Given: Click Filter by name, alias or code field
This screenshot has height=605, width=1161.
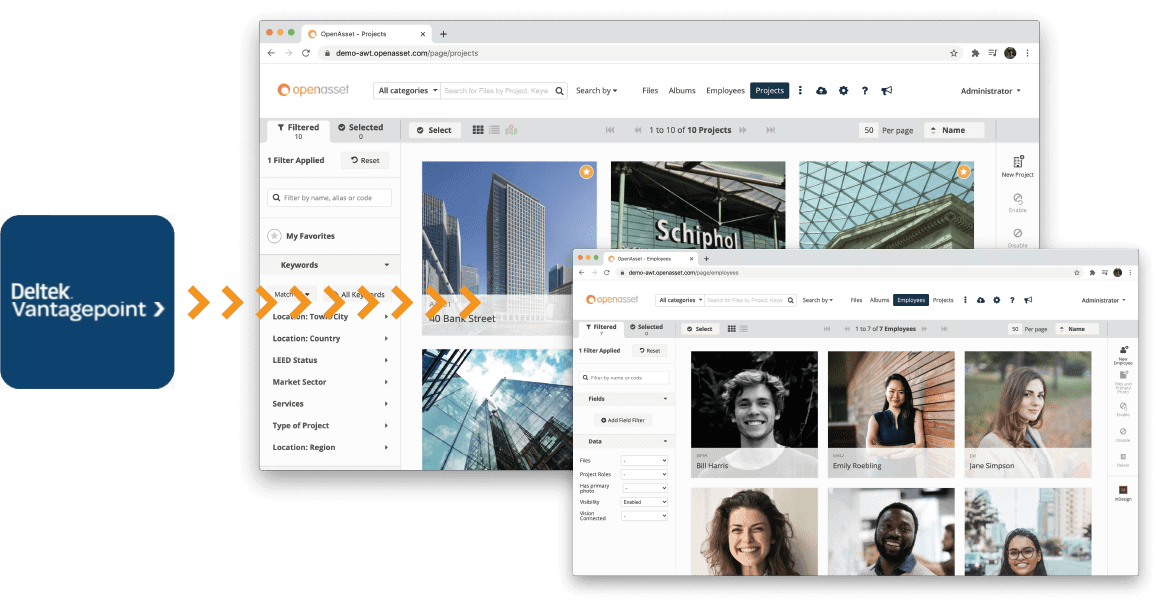Looking at the screenshot, I should click(329, 198).
